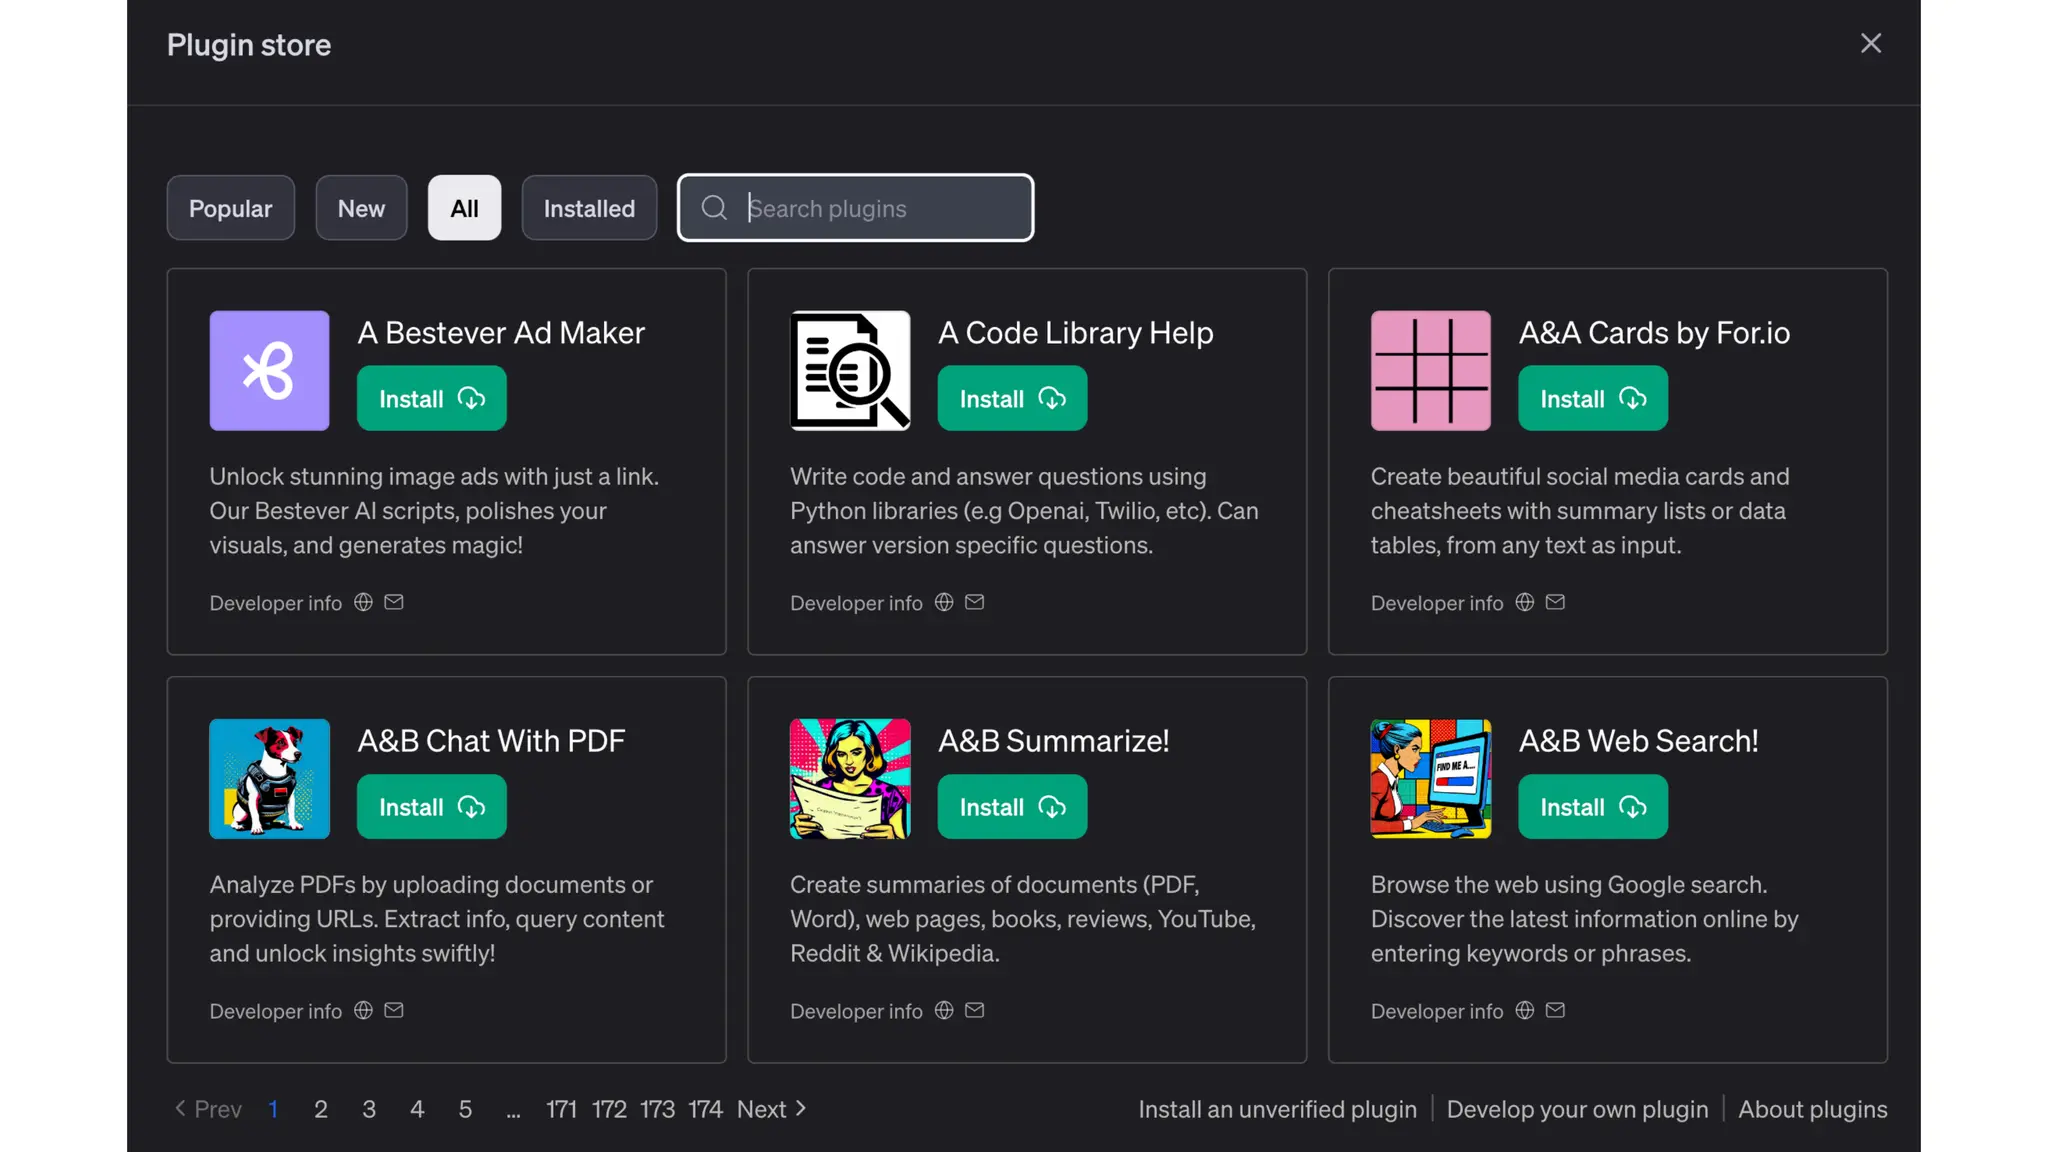Open globe icon for A&B Chat With PDF

tap(363, 1010)
